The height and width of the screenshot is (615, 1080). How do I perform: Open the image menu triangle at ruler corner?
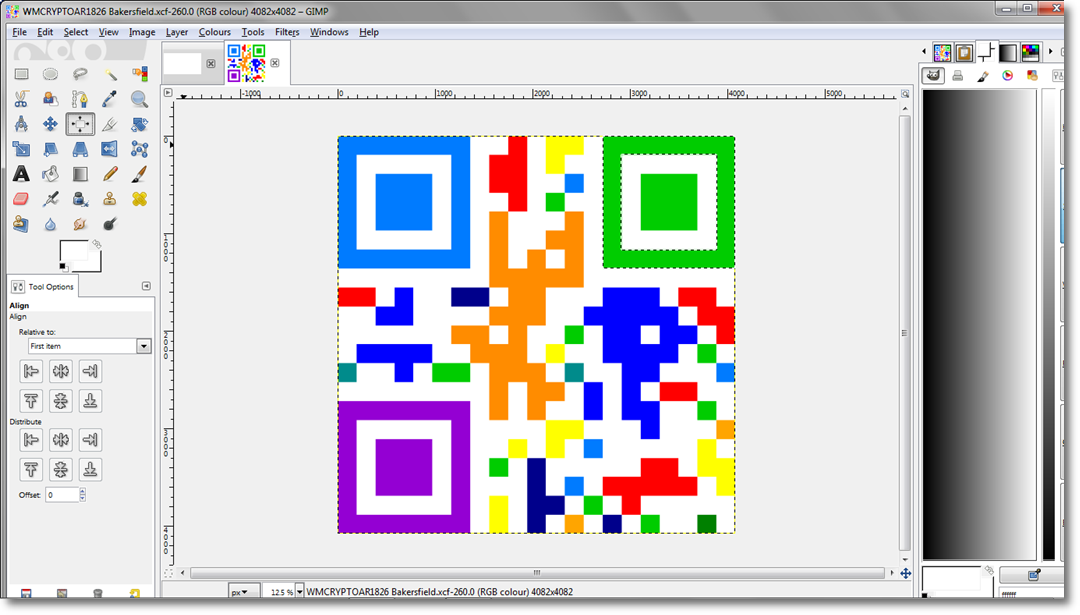[168, 92]
